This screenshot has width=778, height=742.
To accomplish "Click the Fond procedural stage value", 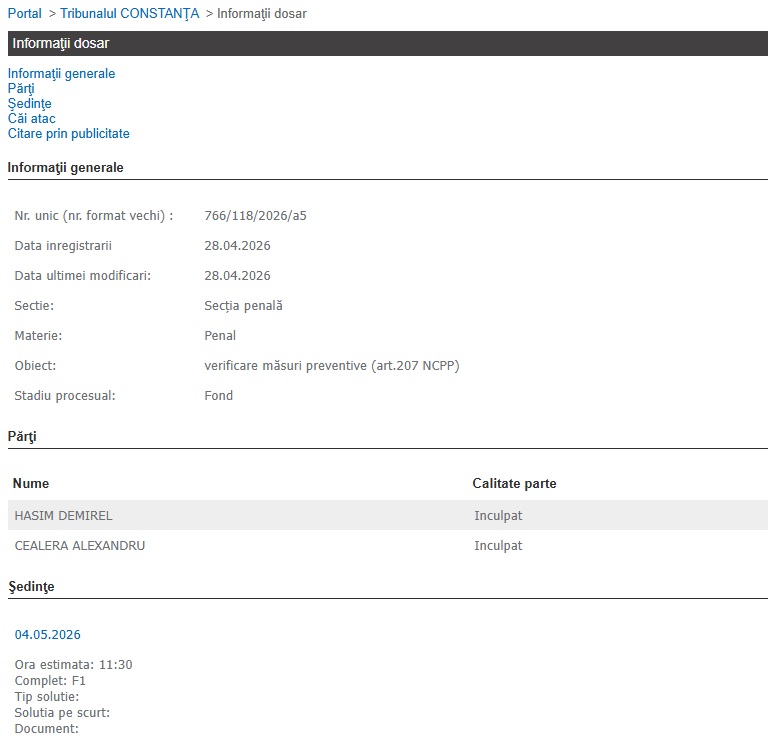I will 218,396.
